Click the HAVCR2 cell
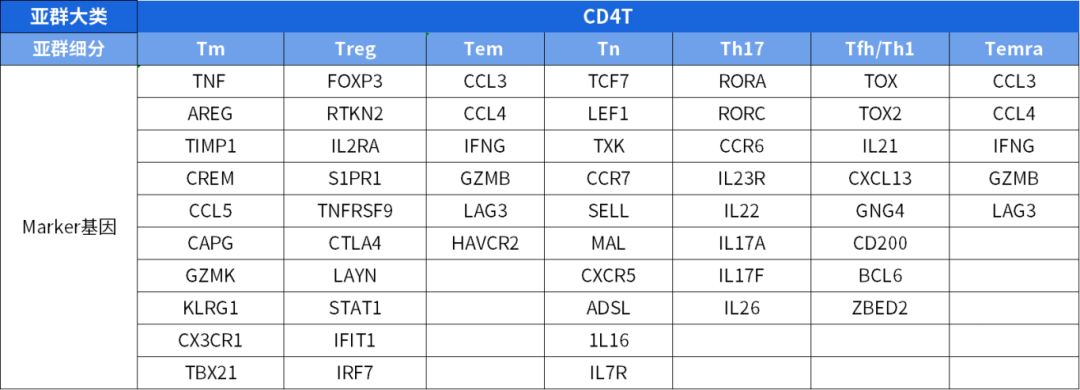This screenshot has height=390, width=1080. 486,243
